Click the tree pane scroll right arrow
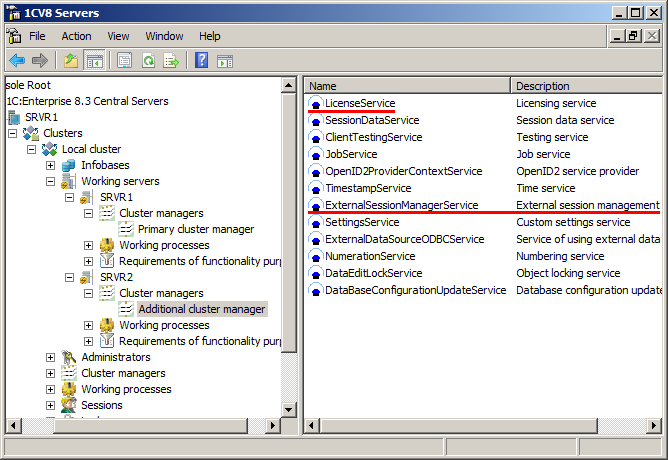The height and width of the screenshot is (460, 668). 273,425
